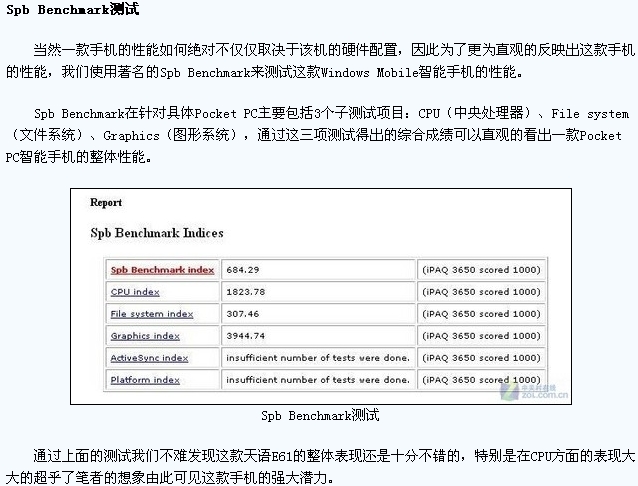Select the 3944.74 graphics score
Image resolution: width=638 pixels, height=486 pixels.
coord(245,336)
